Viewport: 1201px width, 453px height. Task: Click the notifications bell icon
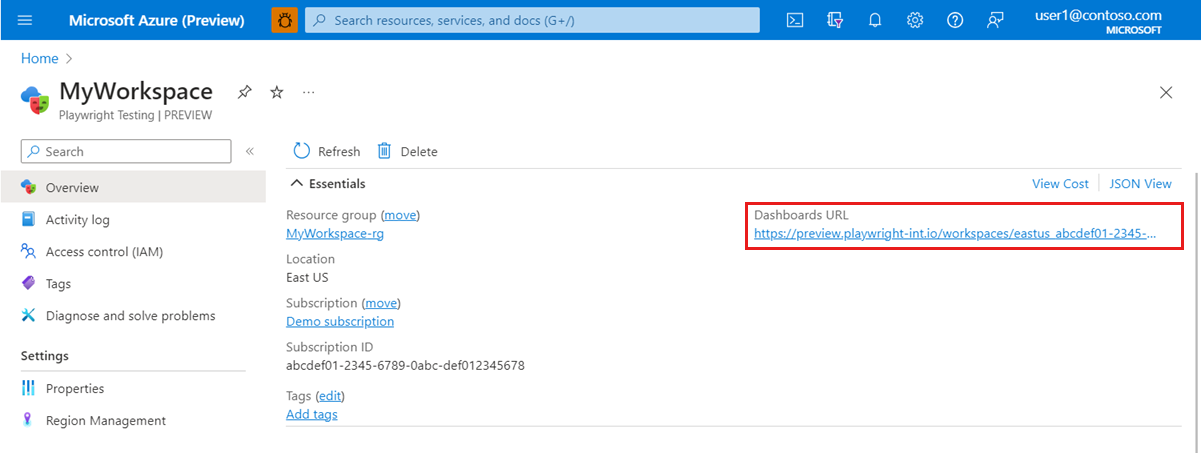(875, 20)
